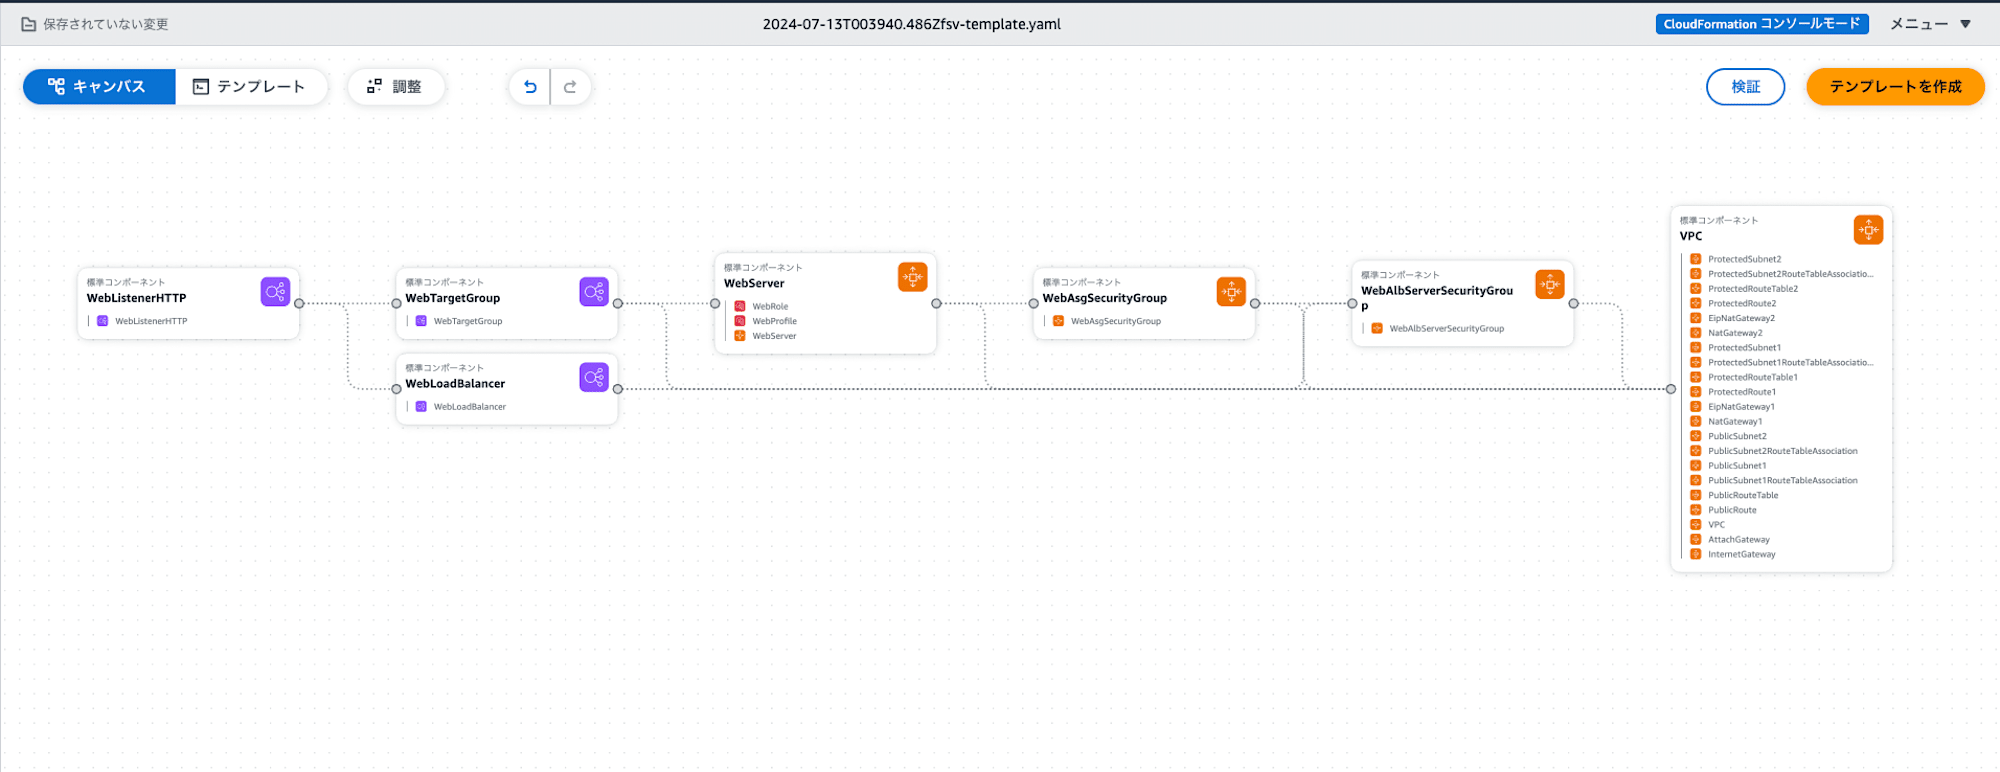
Task: Click the small WebAsgSecurityGroup resource icon
Action: (x=1058, y=321)
